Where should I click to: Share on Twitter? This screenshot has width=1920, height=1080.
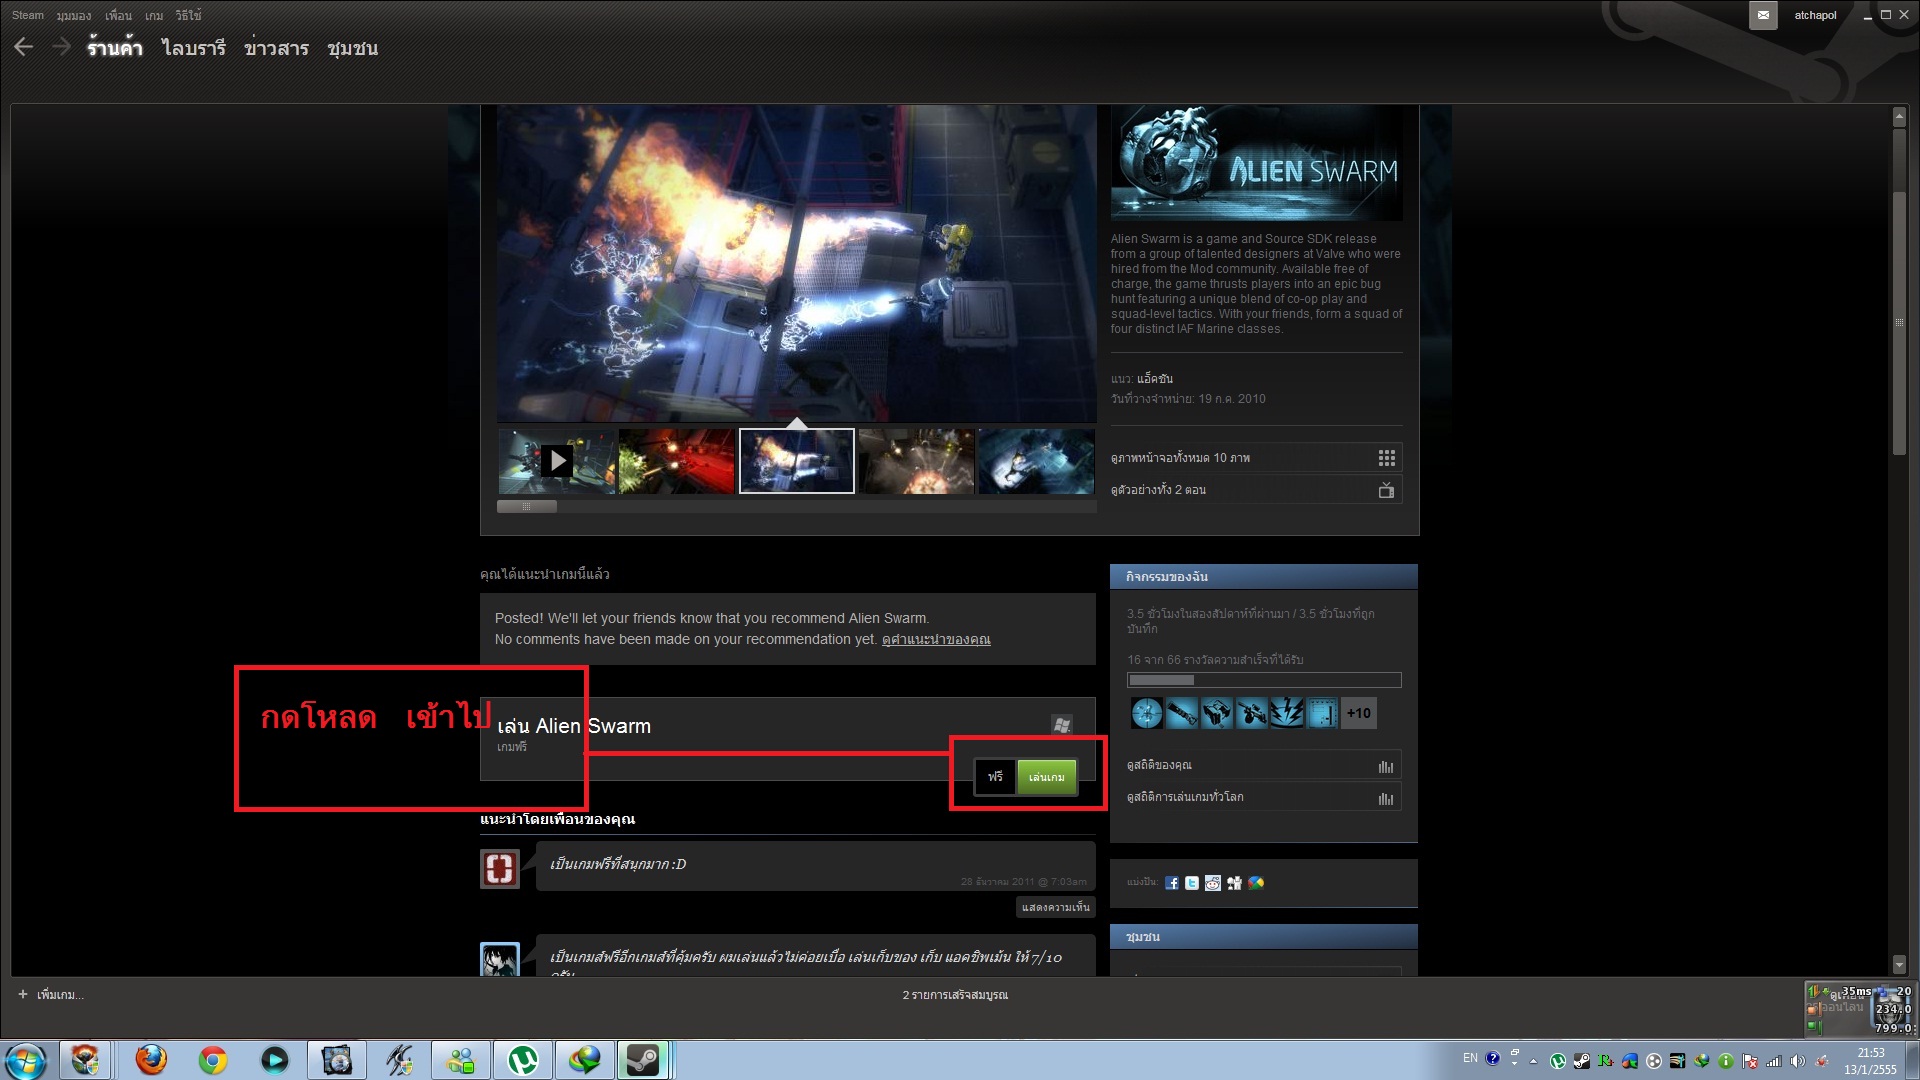(x=1192, y=883)
